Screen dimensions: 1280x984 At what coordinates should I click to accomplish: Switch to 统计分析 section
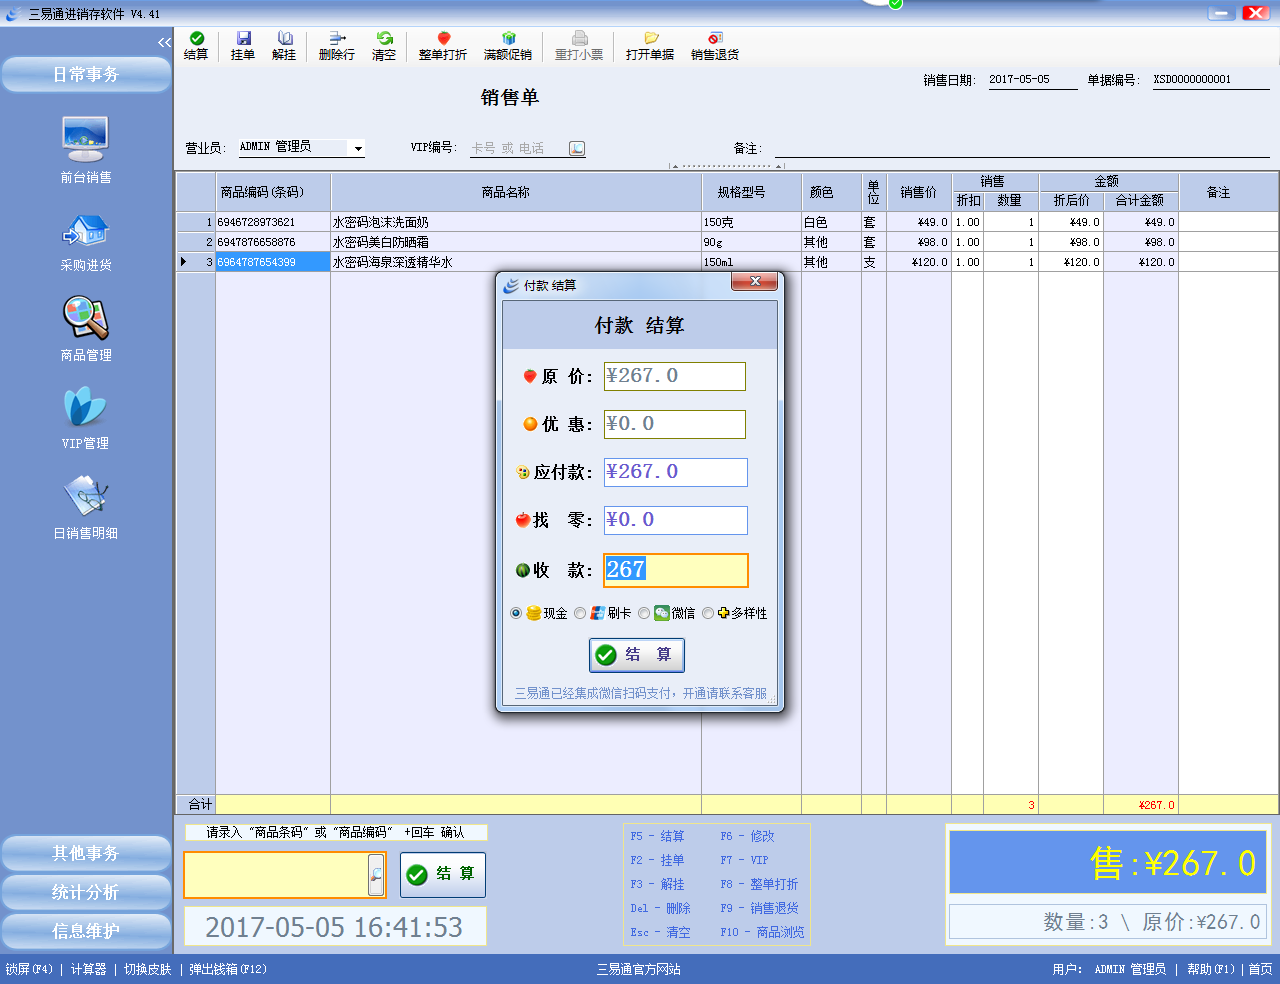tap(86, 892)
